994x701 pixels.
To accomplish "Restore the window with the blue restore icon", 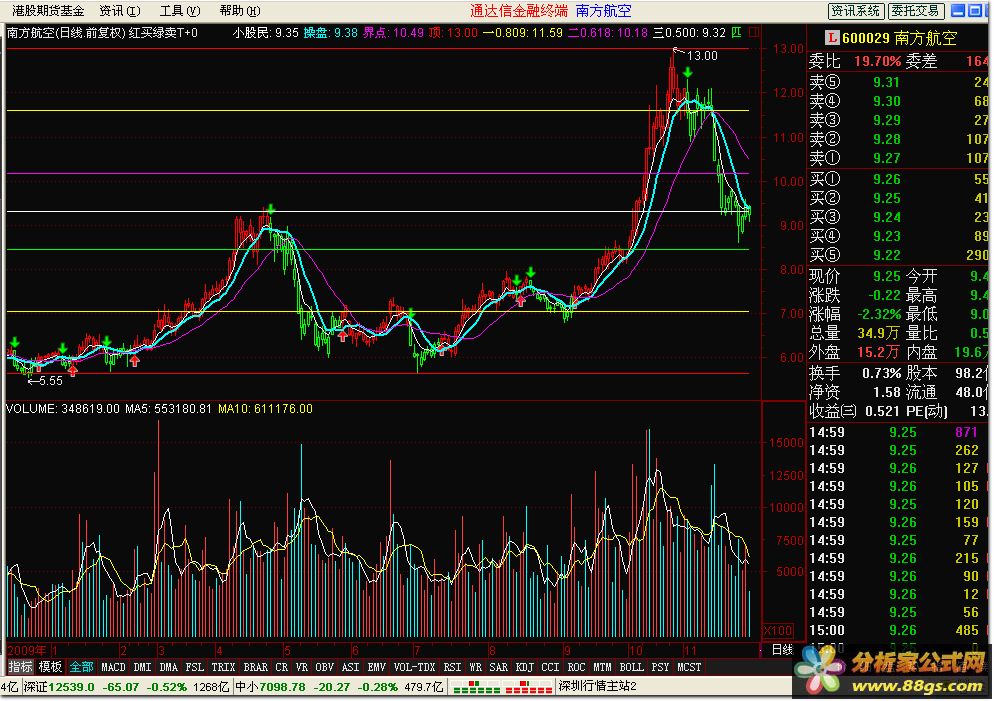I will pyautogui.click(x=975, y=10).
